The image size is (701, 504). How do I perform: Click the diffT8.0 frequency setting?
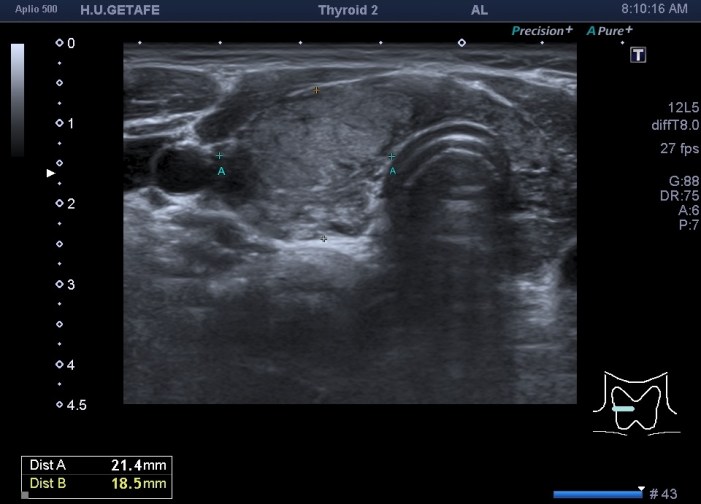pos(674,124)
